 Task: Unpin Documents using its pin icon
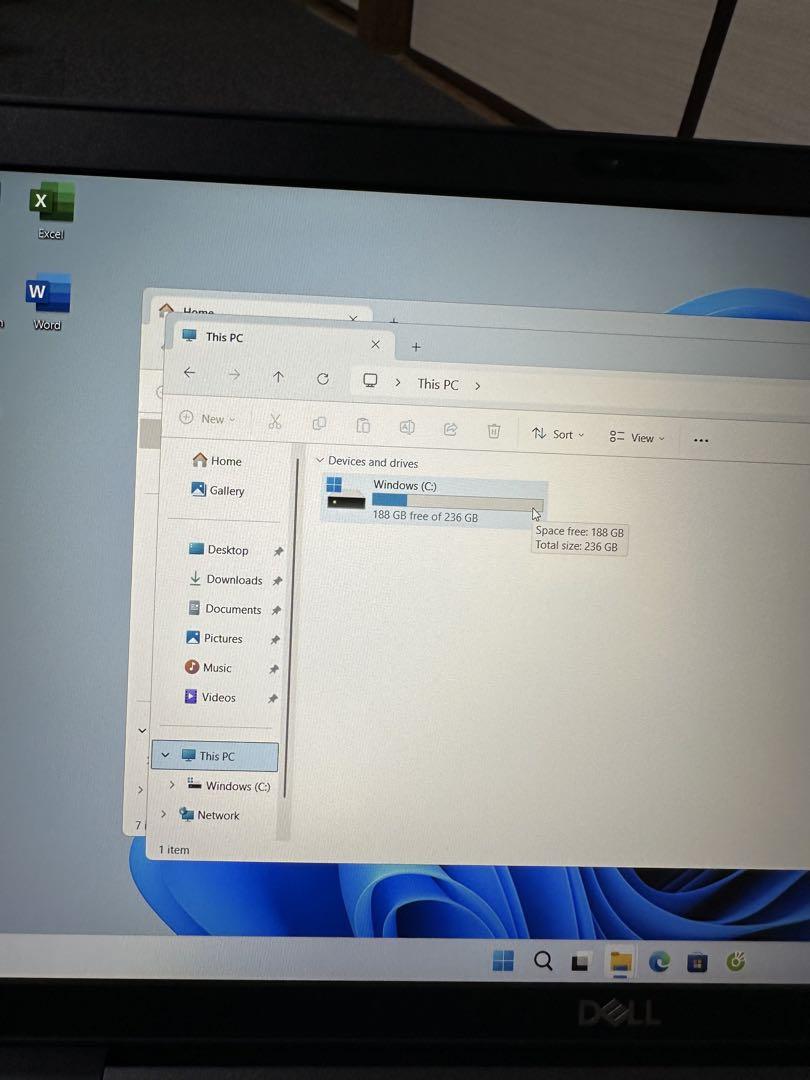tap(276, 610)
